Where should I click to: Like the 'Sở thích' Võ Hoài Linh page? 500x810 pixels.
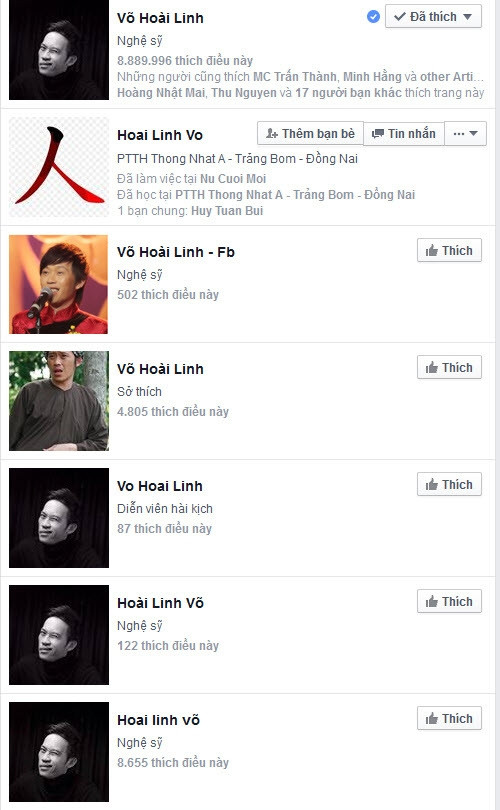coord(449,368)
